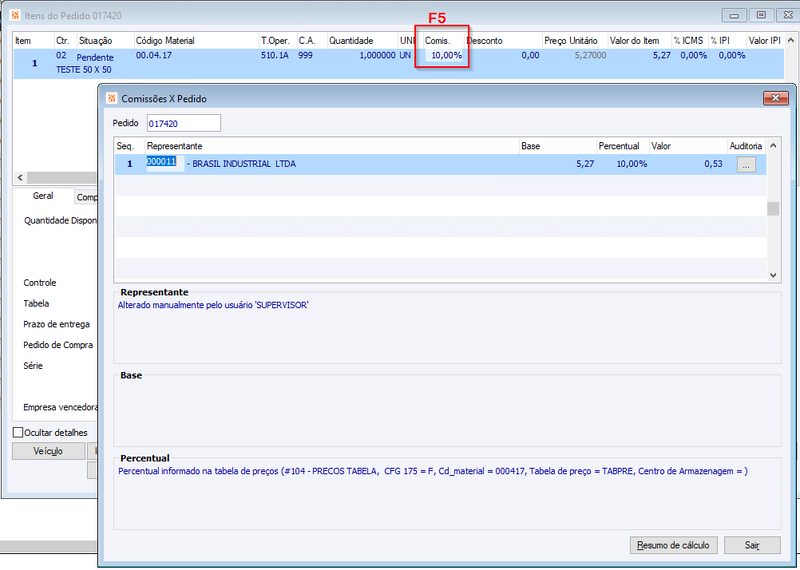Viewport: 800px width, 570px height.
Task: Click the Percentual 10,00% cell in commissions
Action: tap(632, 164)
